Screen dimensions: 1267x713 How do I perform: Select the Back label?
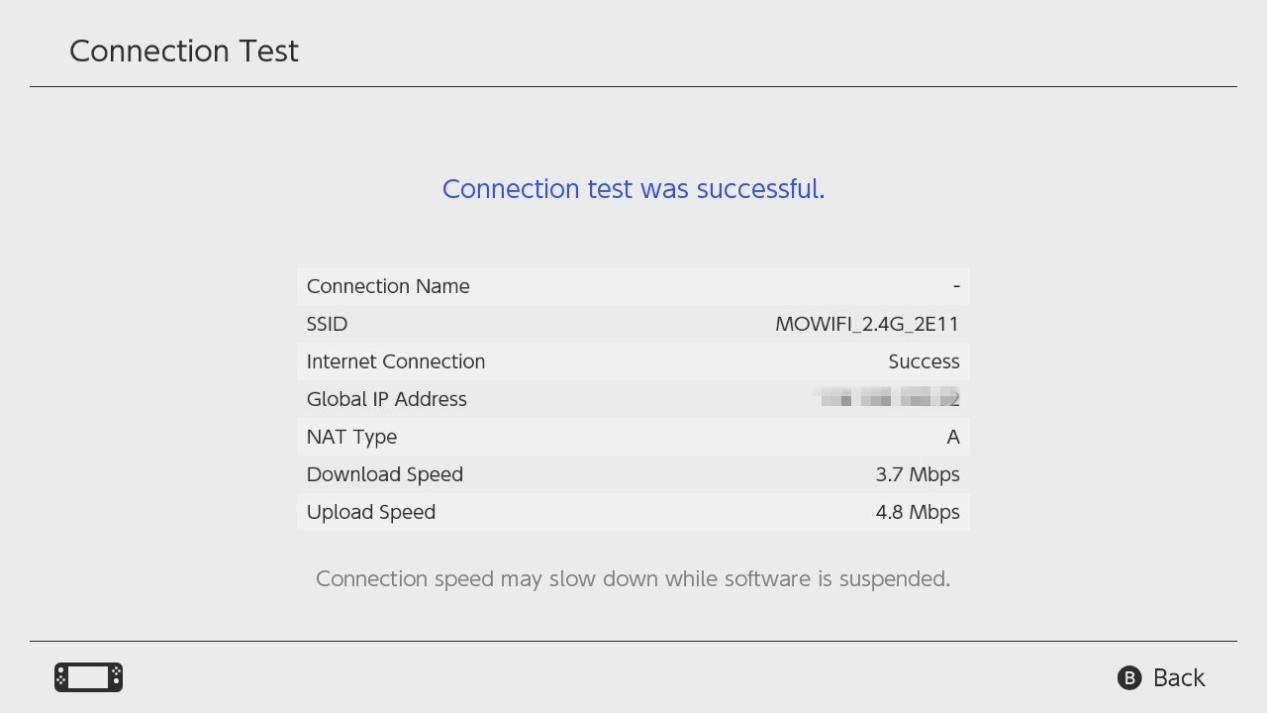pyautogui.click(x=1178, y=678)
